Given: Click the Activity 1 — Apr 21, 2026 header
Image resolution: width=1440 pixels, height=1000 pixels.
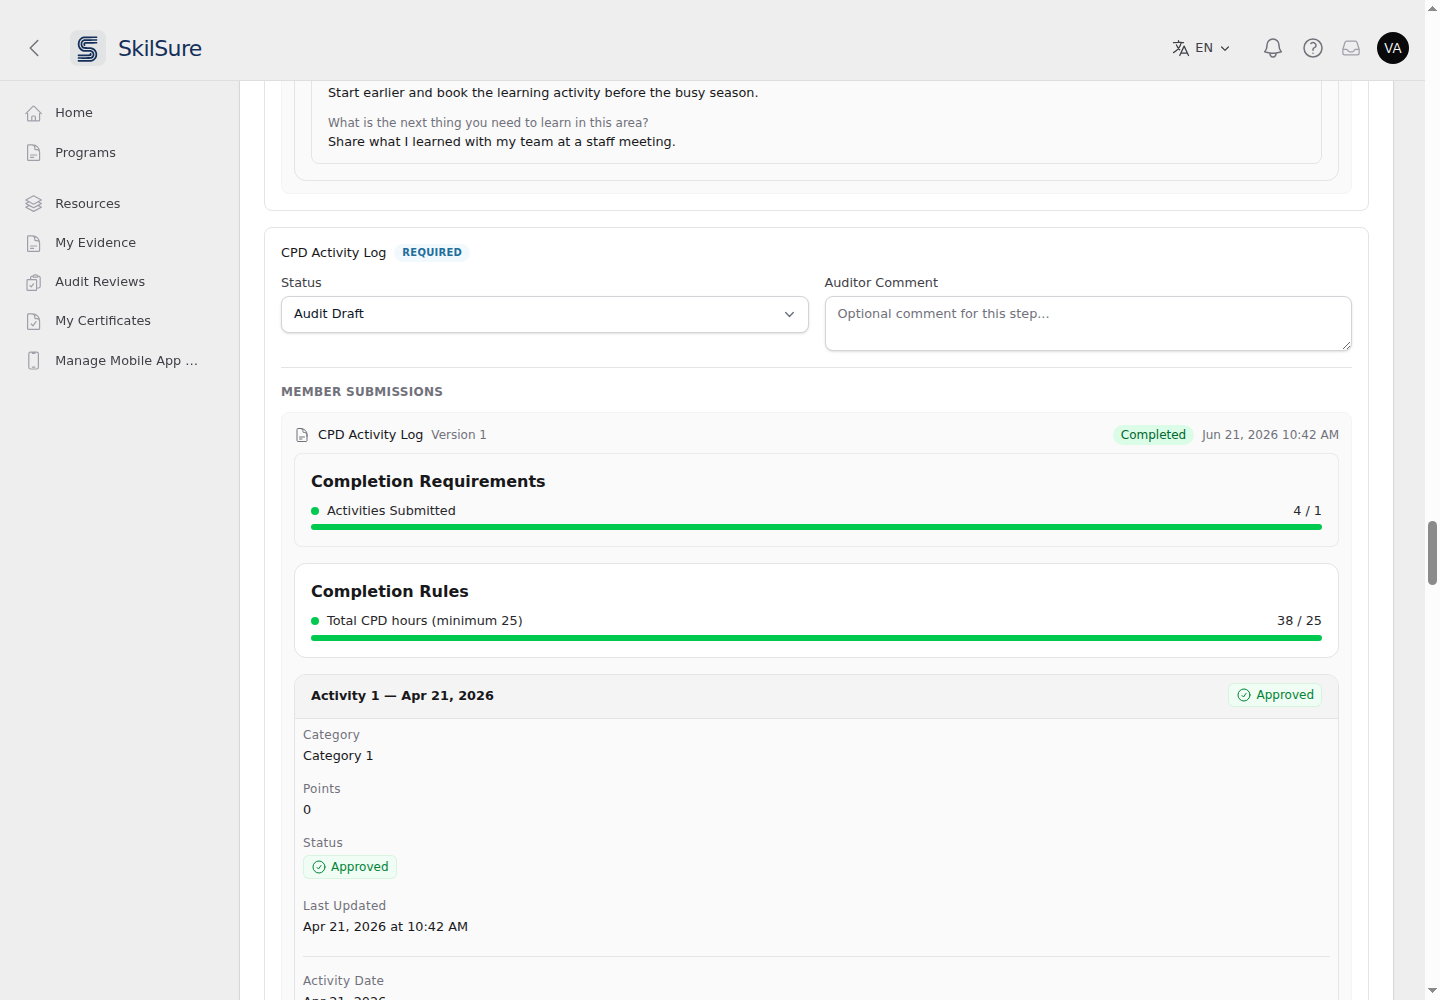Looking at the screenshot, I should 816,696.
